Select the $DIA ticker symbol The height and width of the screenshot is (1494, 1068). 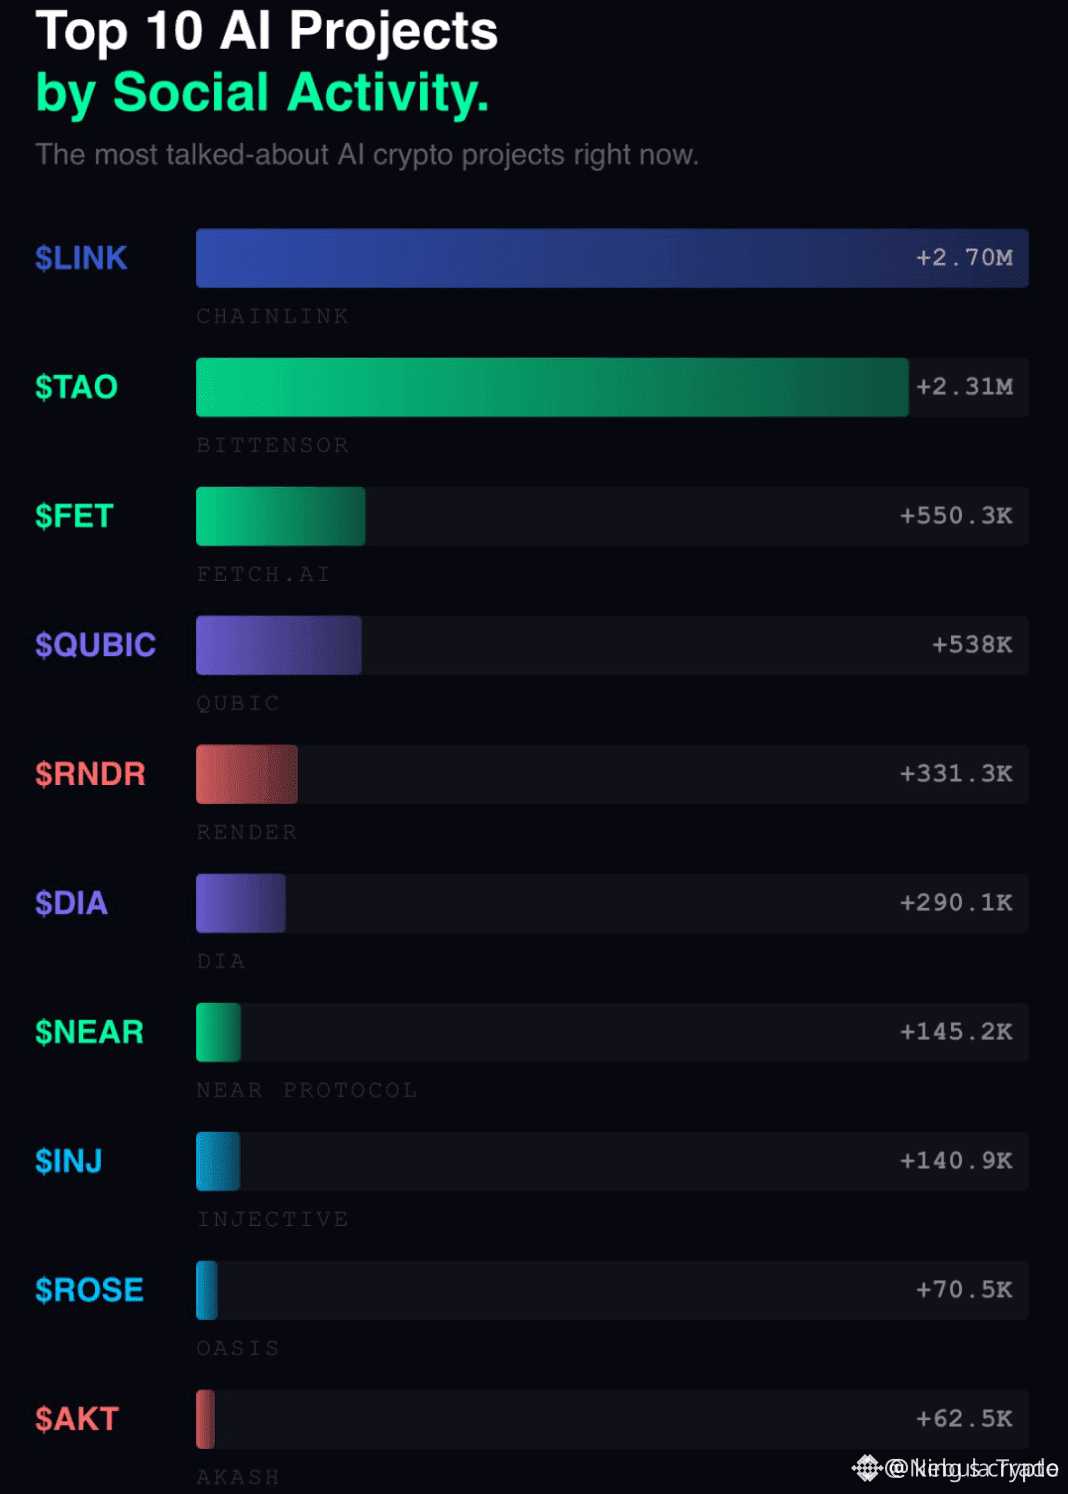(x=71, y=903)
